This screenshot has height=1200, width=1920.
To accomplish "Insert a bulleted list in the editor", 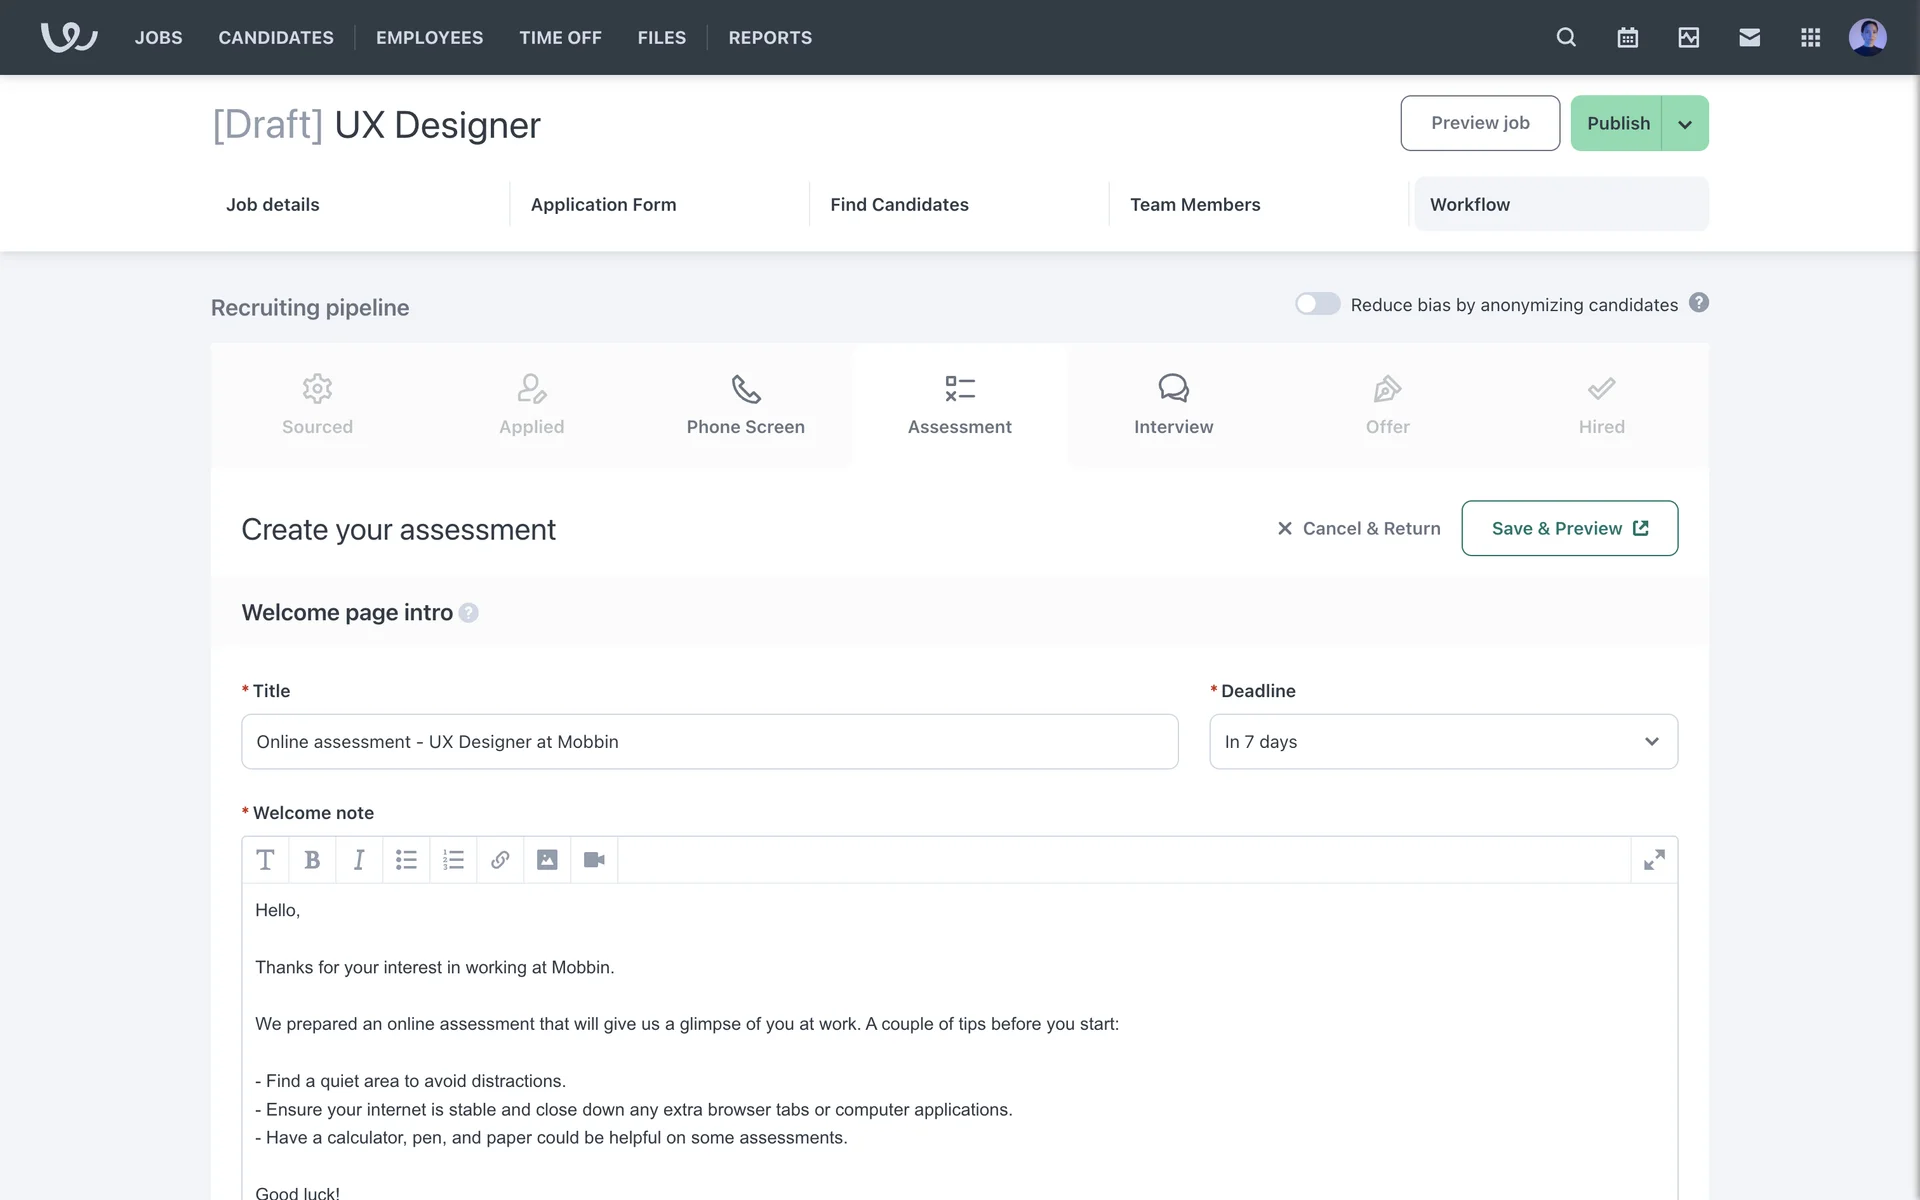I will tap(406, 860).
